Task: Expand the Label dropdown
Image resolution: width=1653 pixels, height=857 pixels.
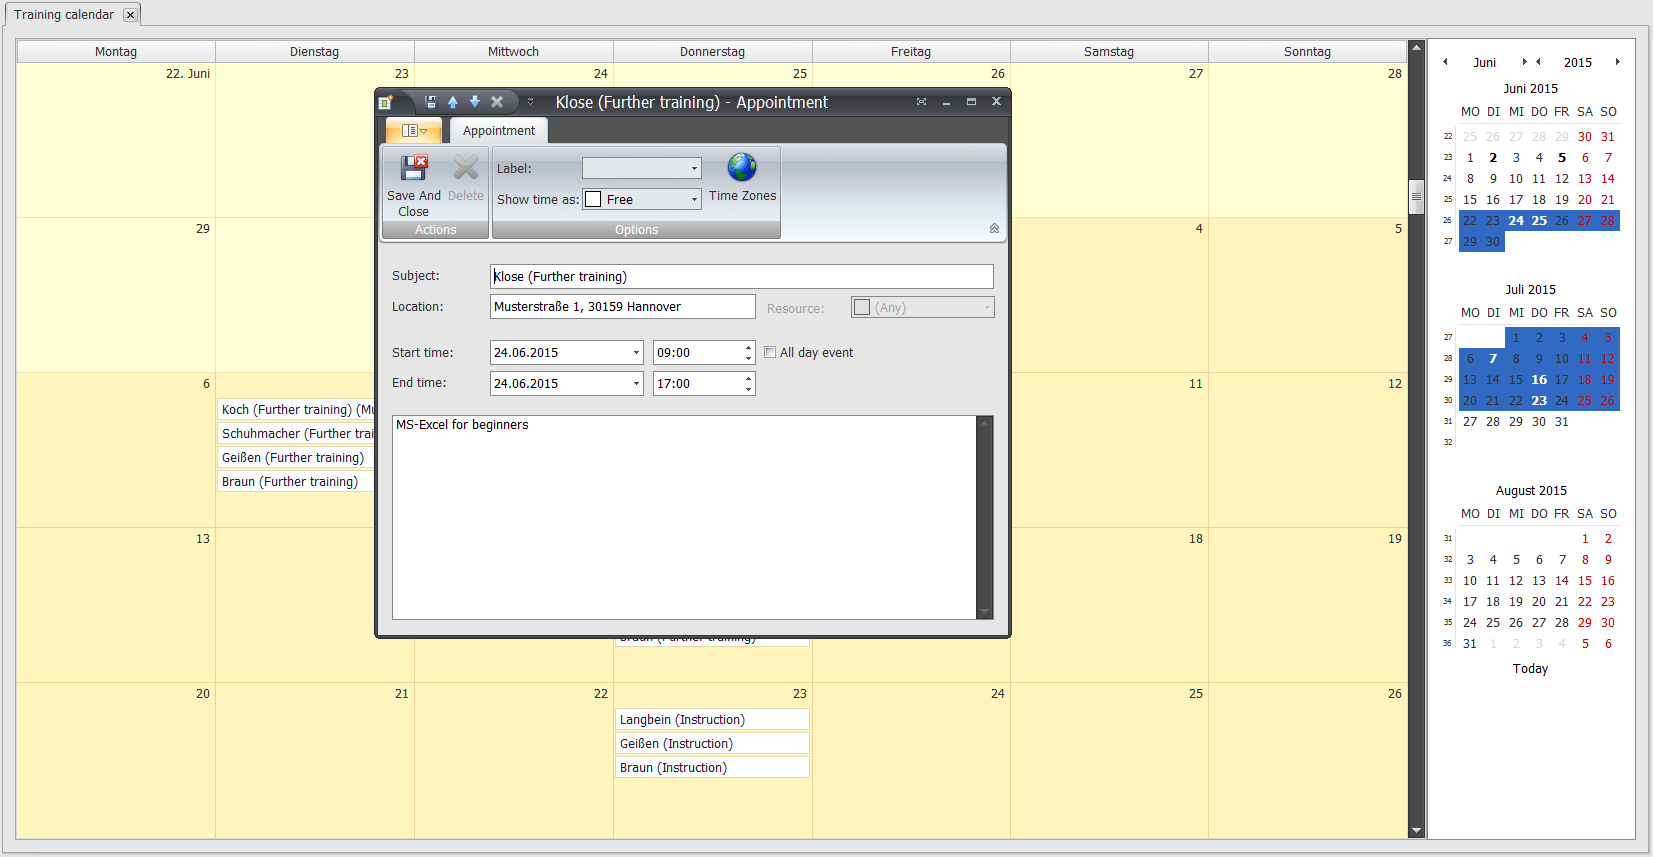Action: [694, 169]
